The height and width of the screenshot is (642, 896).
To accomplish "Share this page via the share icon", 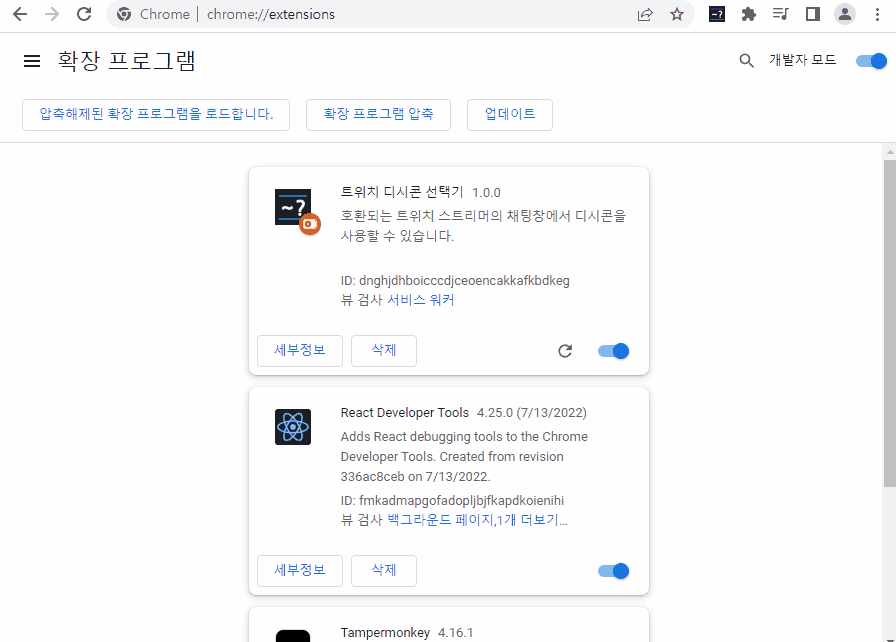I will coord(645,14).
